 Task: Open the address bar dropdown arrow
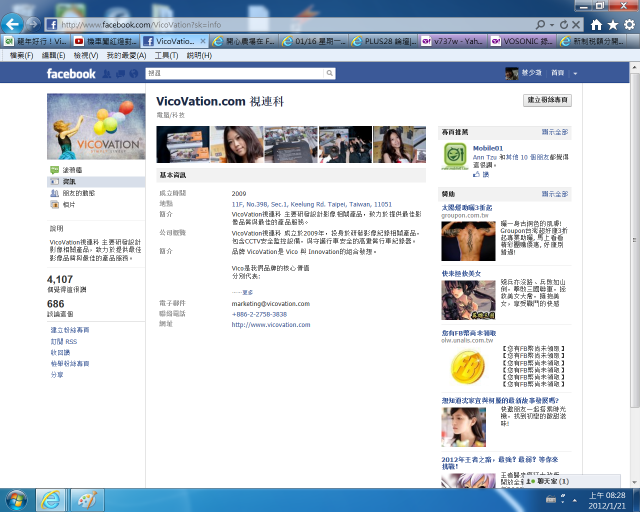pyautogui.click(x=552, y=25)
